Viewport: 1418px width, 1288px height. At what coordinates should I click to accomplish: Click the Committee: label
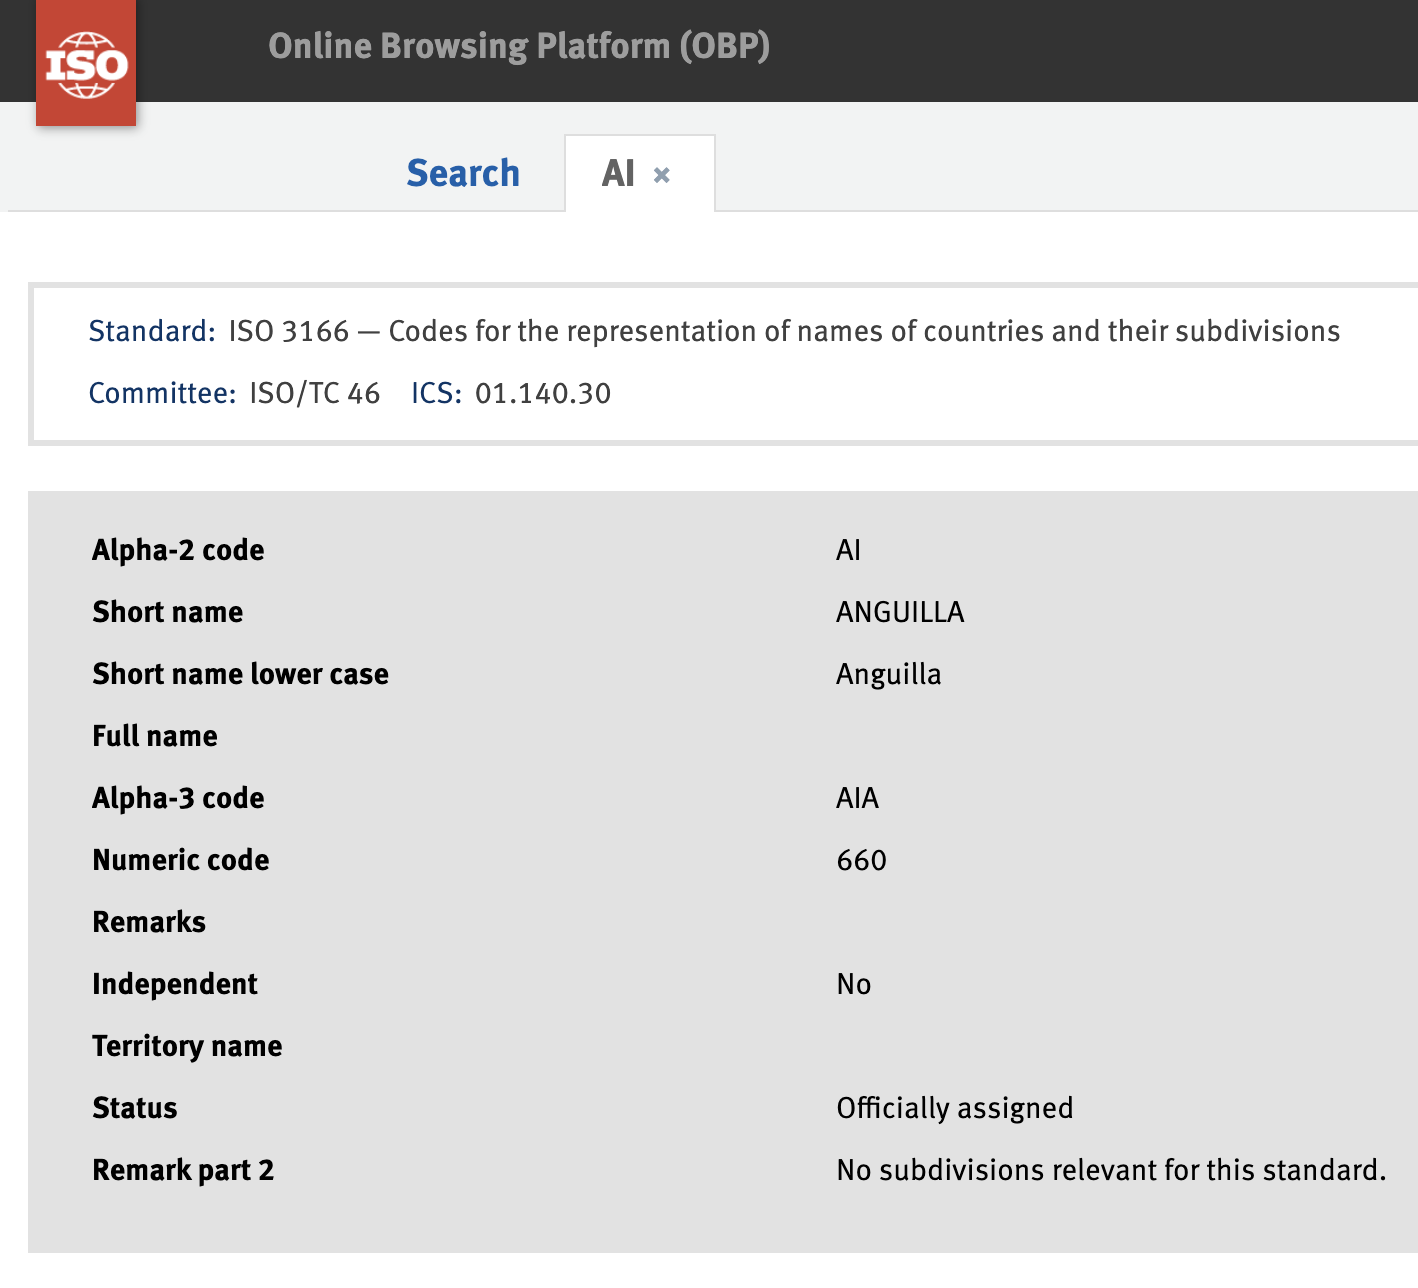[x=162, y=393]
